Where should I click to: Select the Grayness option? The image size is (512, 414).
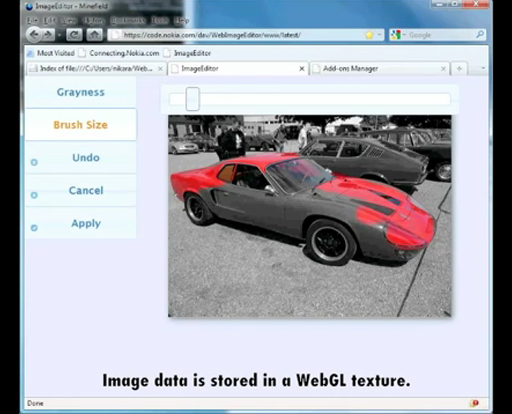[81, 92]
